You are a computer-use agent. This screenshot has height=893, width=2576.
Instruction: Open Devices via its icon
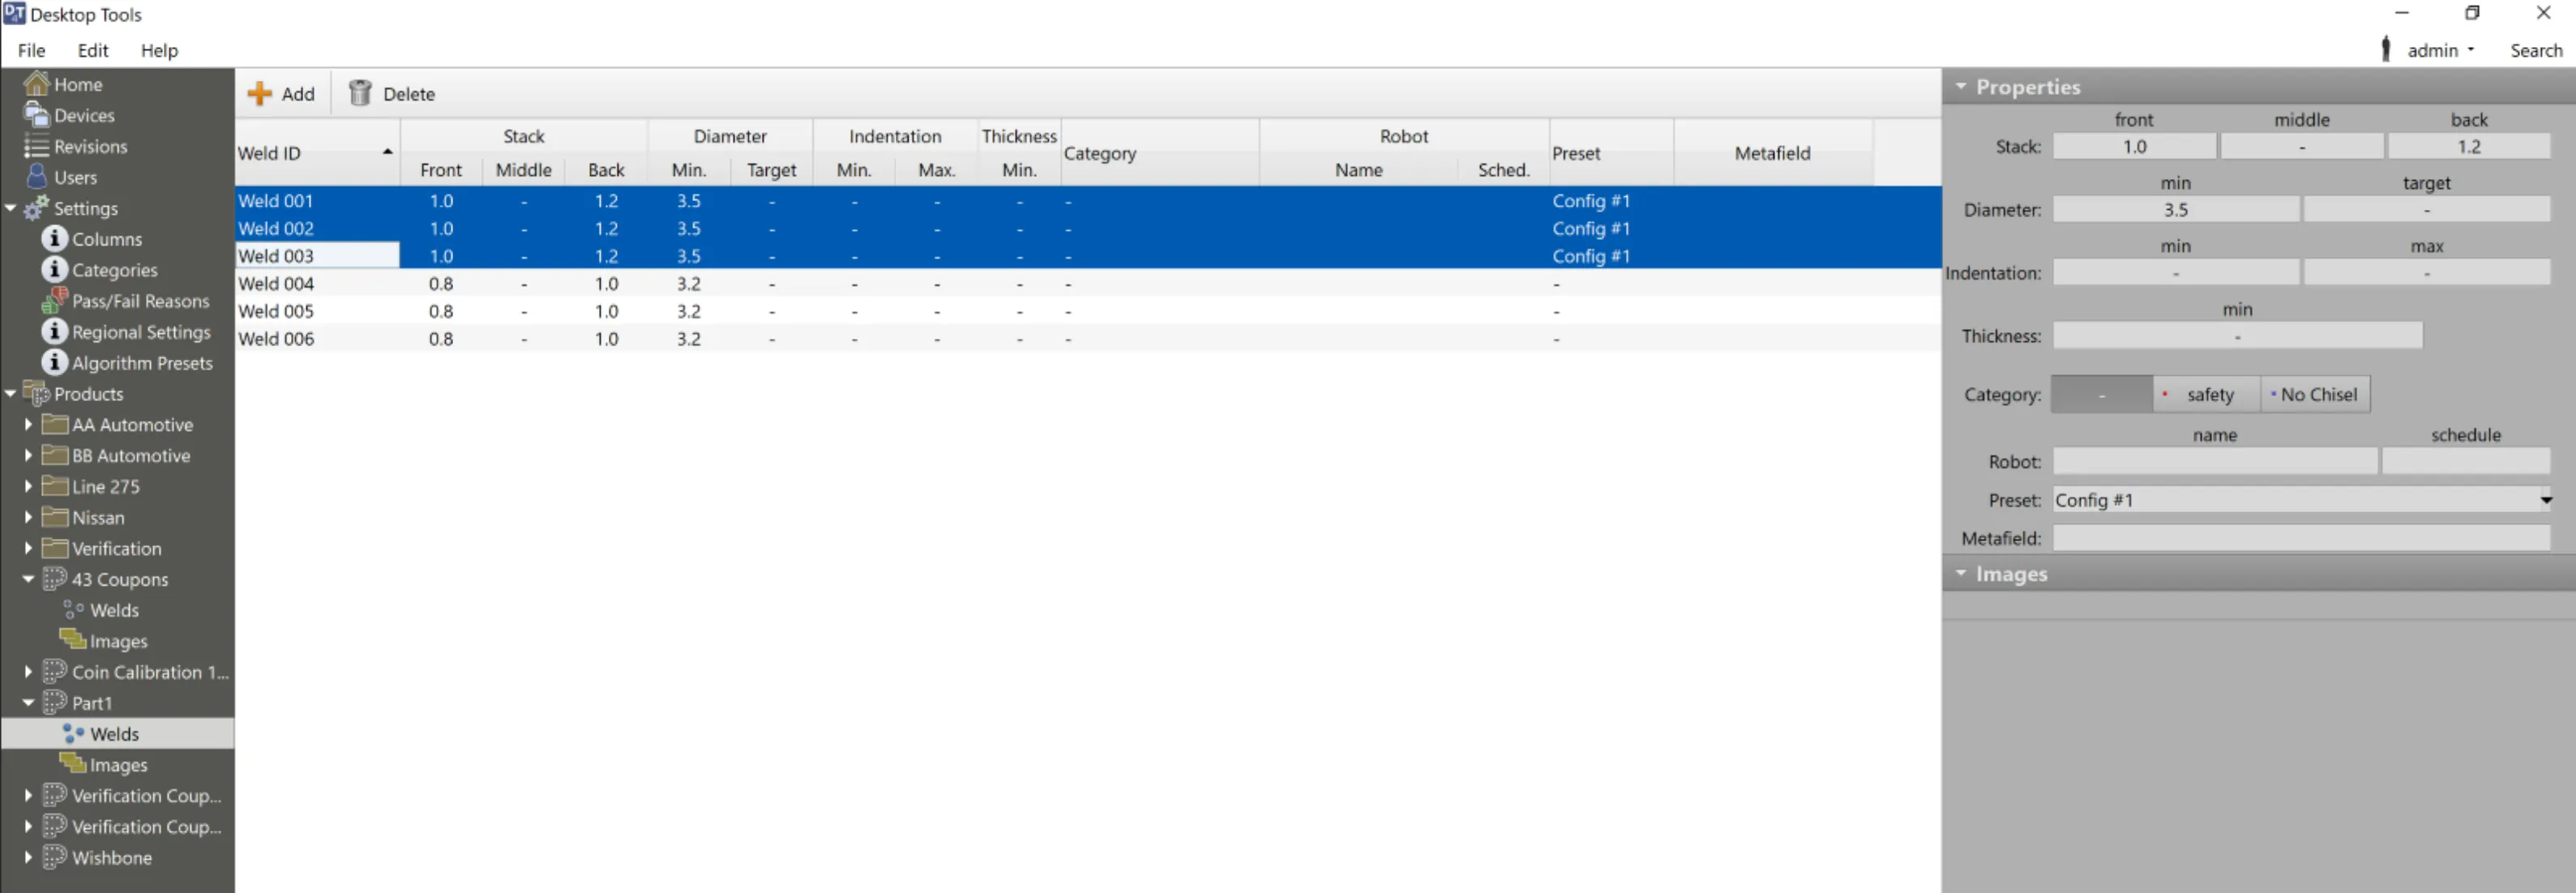point(37,115)
